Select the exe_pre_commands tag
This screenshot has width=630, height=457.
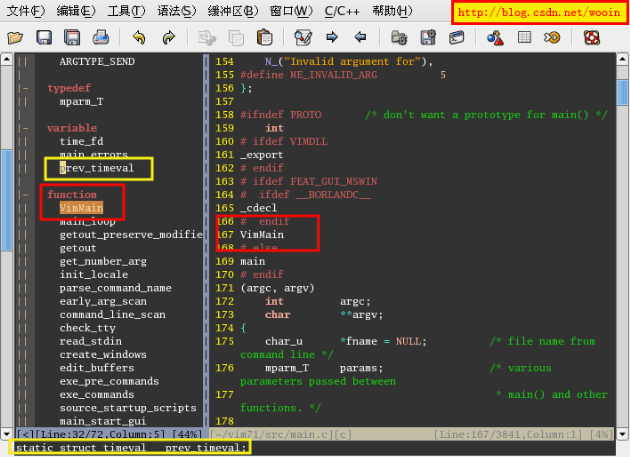coord(109,381)
